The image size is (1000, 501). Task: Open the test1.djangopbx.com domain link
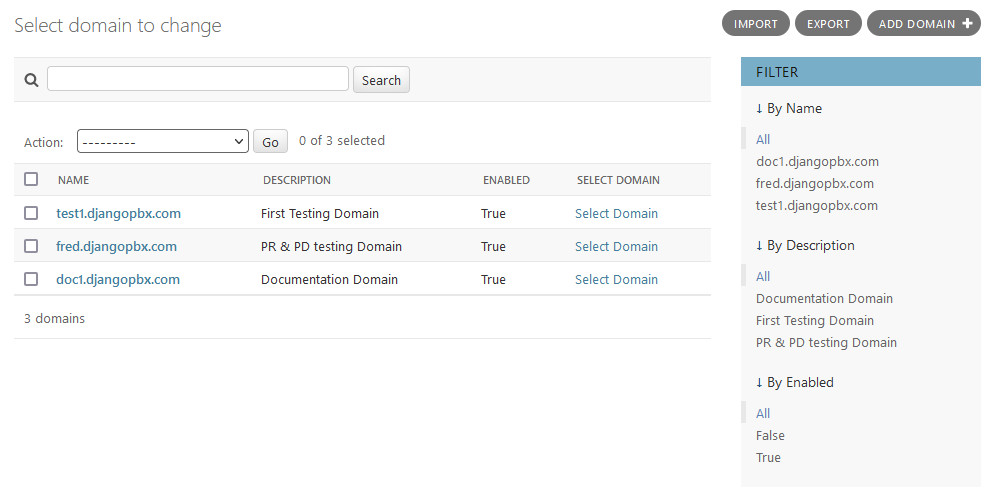pos(118,213)
